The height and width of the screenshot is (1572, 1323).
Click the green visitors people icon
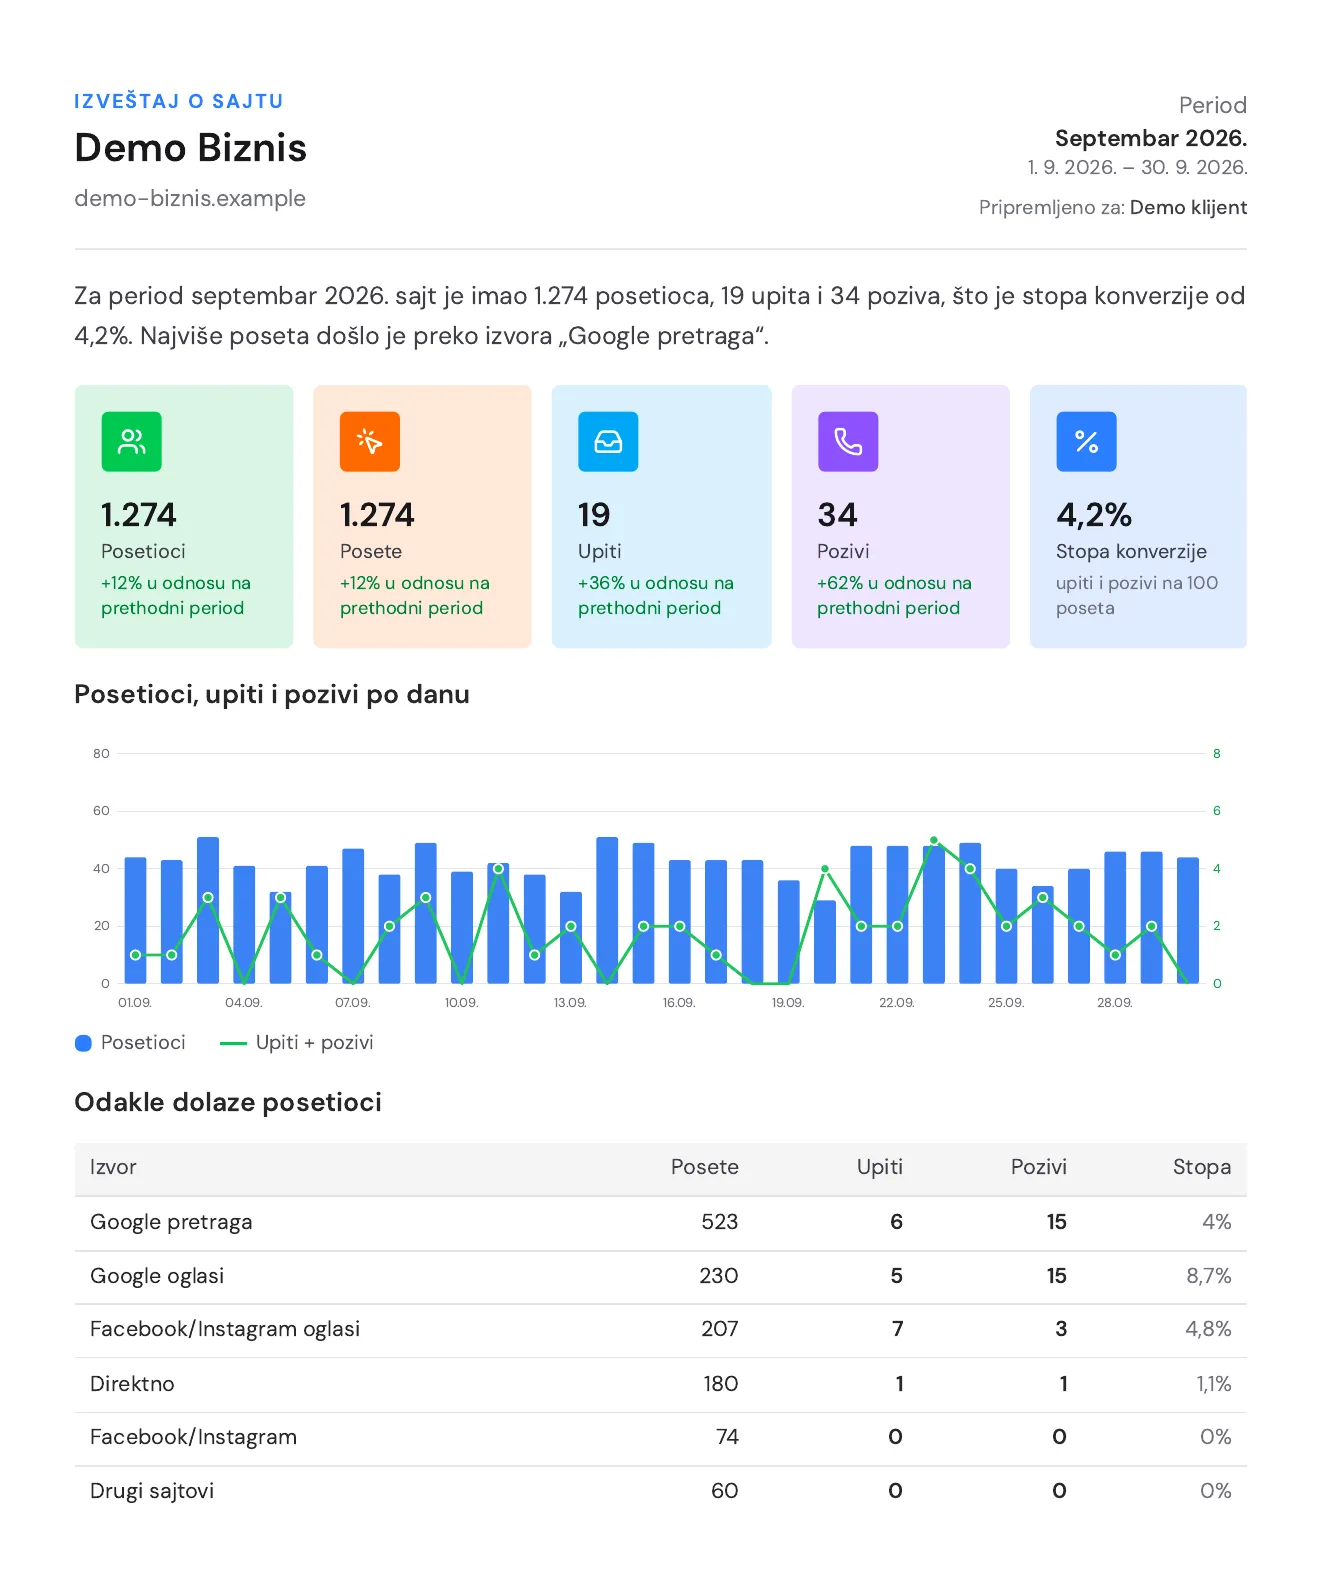coord(131,441)
